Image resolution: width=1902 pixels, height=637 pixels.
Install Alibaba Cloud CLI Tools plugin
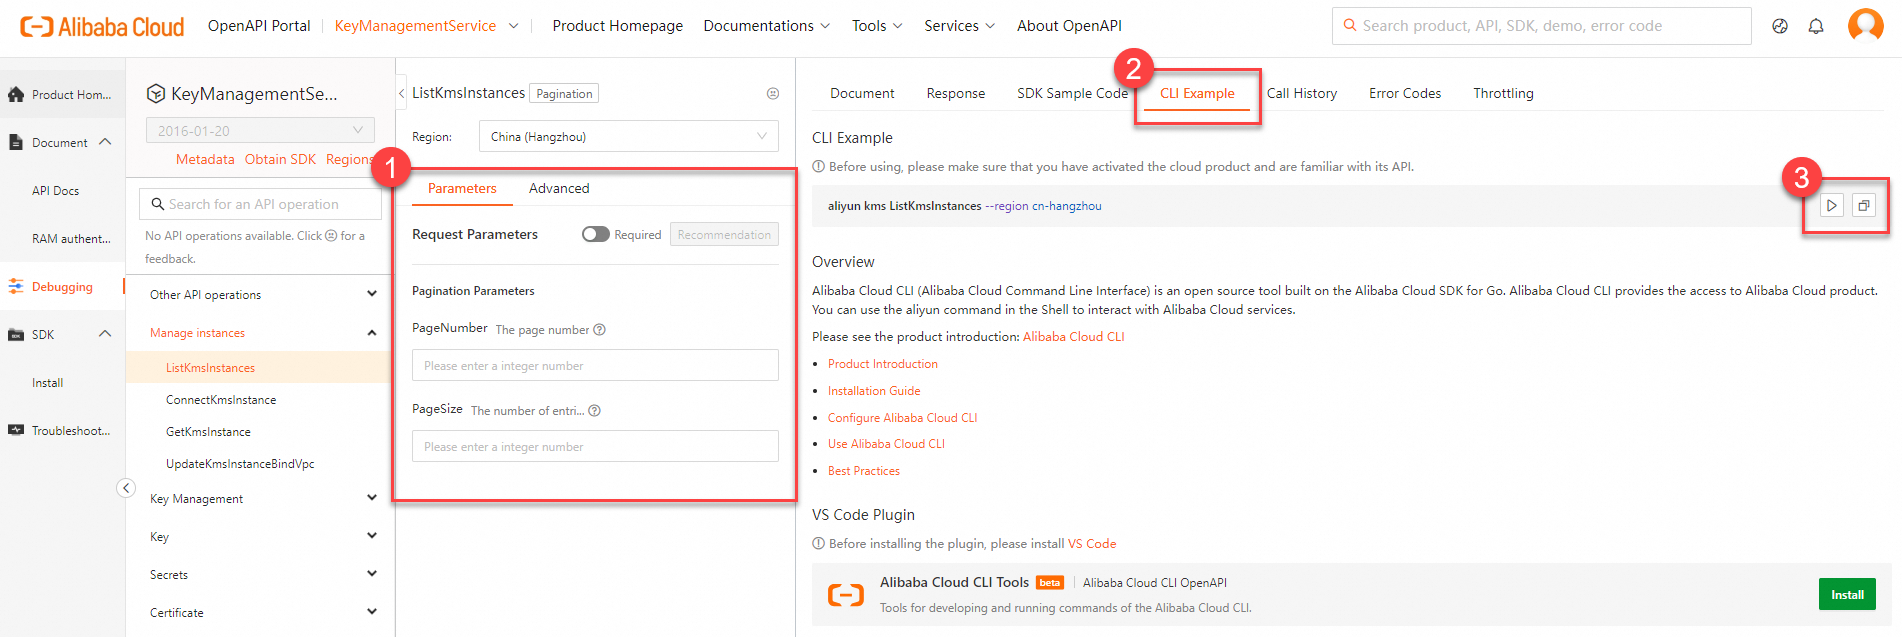[x=1846, y=595]
